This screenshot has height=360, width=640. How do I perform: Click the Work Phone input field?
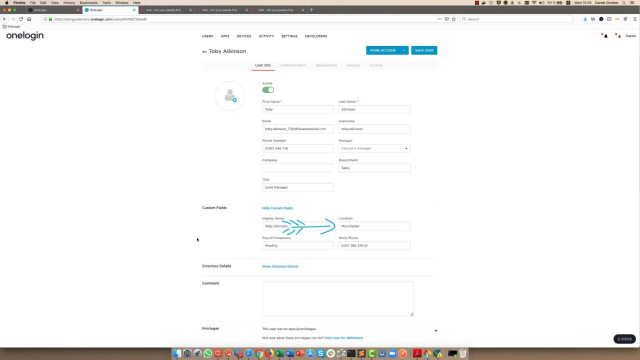coord(374,246)
